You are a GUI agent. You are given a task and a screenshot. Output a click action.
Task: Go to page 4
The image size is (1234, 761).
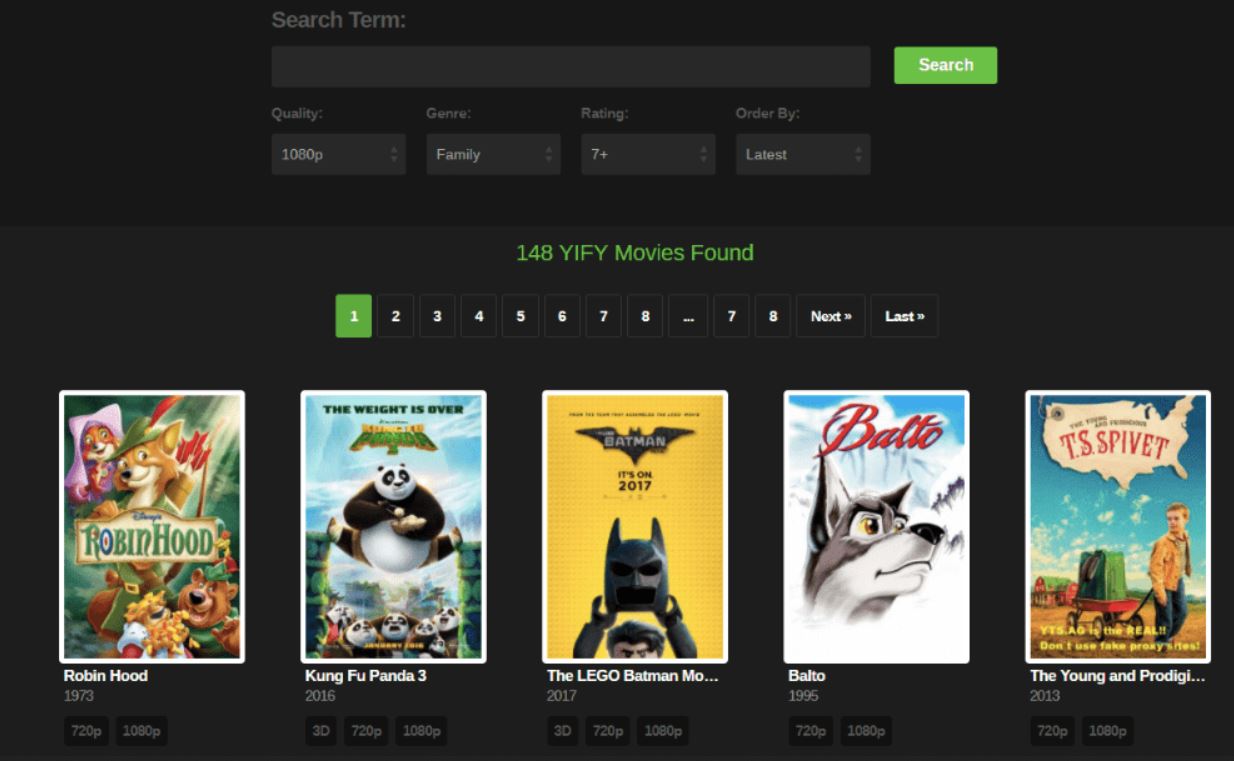point(479,316)
